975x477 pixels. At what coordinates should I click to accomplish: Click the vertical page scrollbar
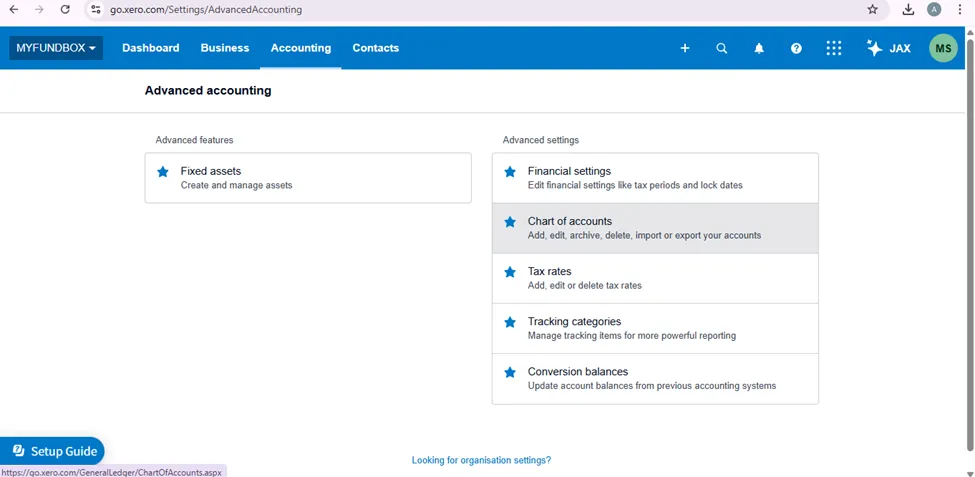pyautogui.click(x=970, y=243)
